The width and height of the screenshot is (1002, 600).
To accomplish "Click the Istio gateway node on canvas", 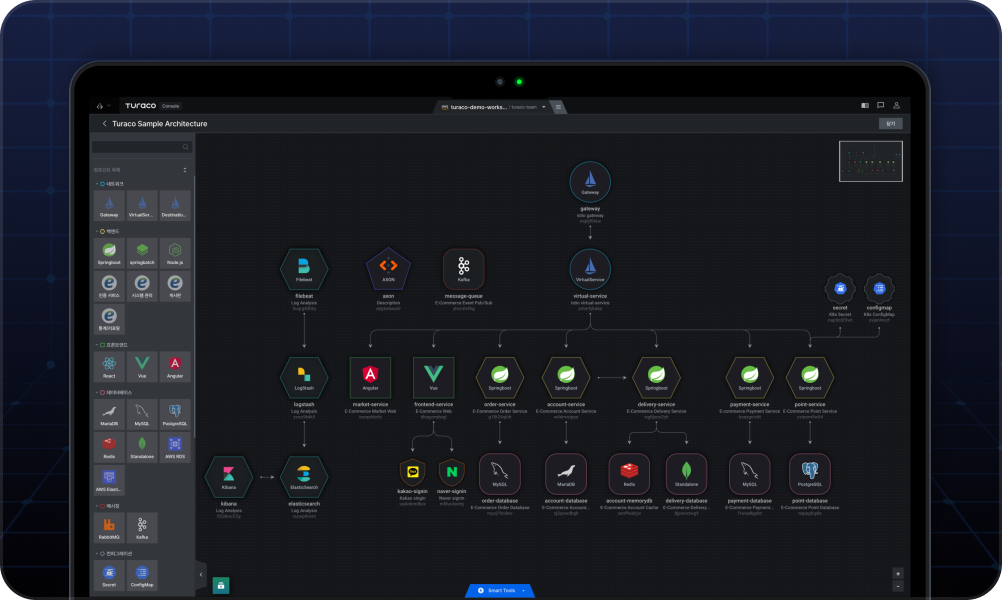I will [x=590, y=182].
